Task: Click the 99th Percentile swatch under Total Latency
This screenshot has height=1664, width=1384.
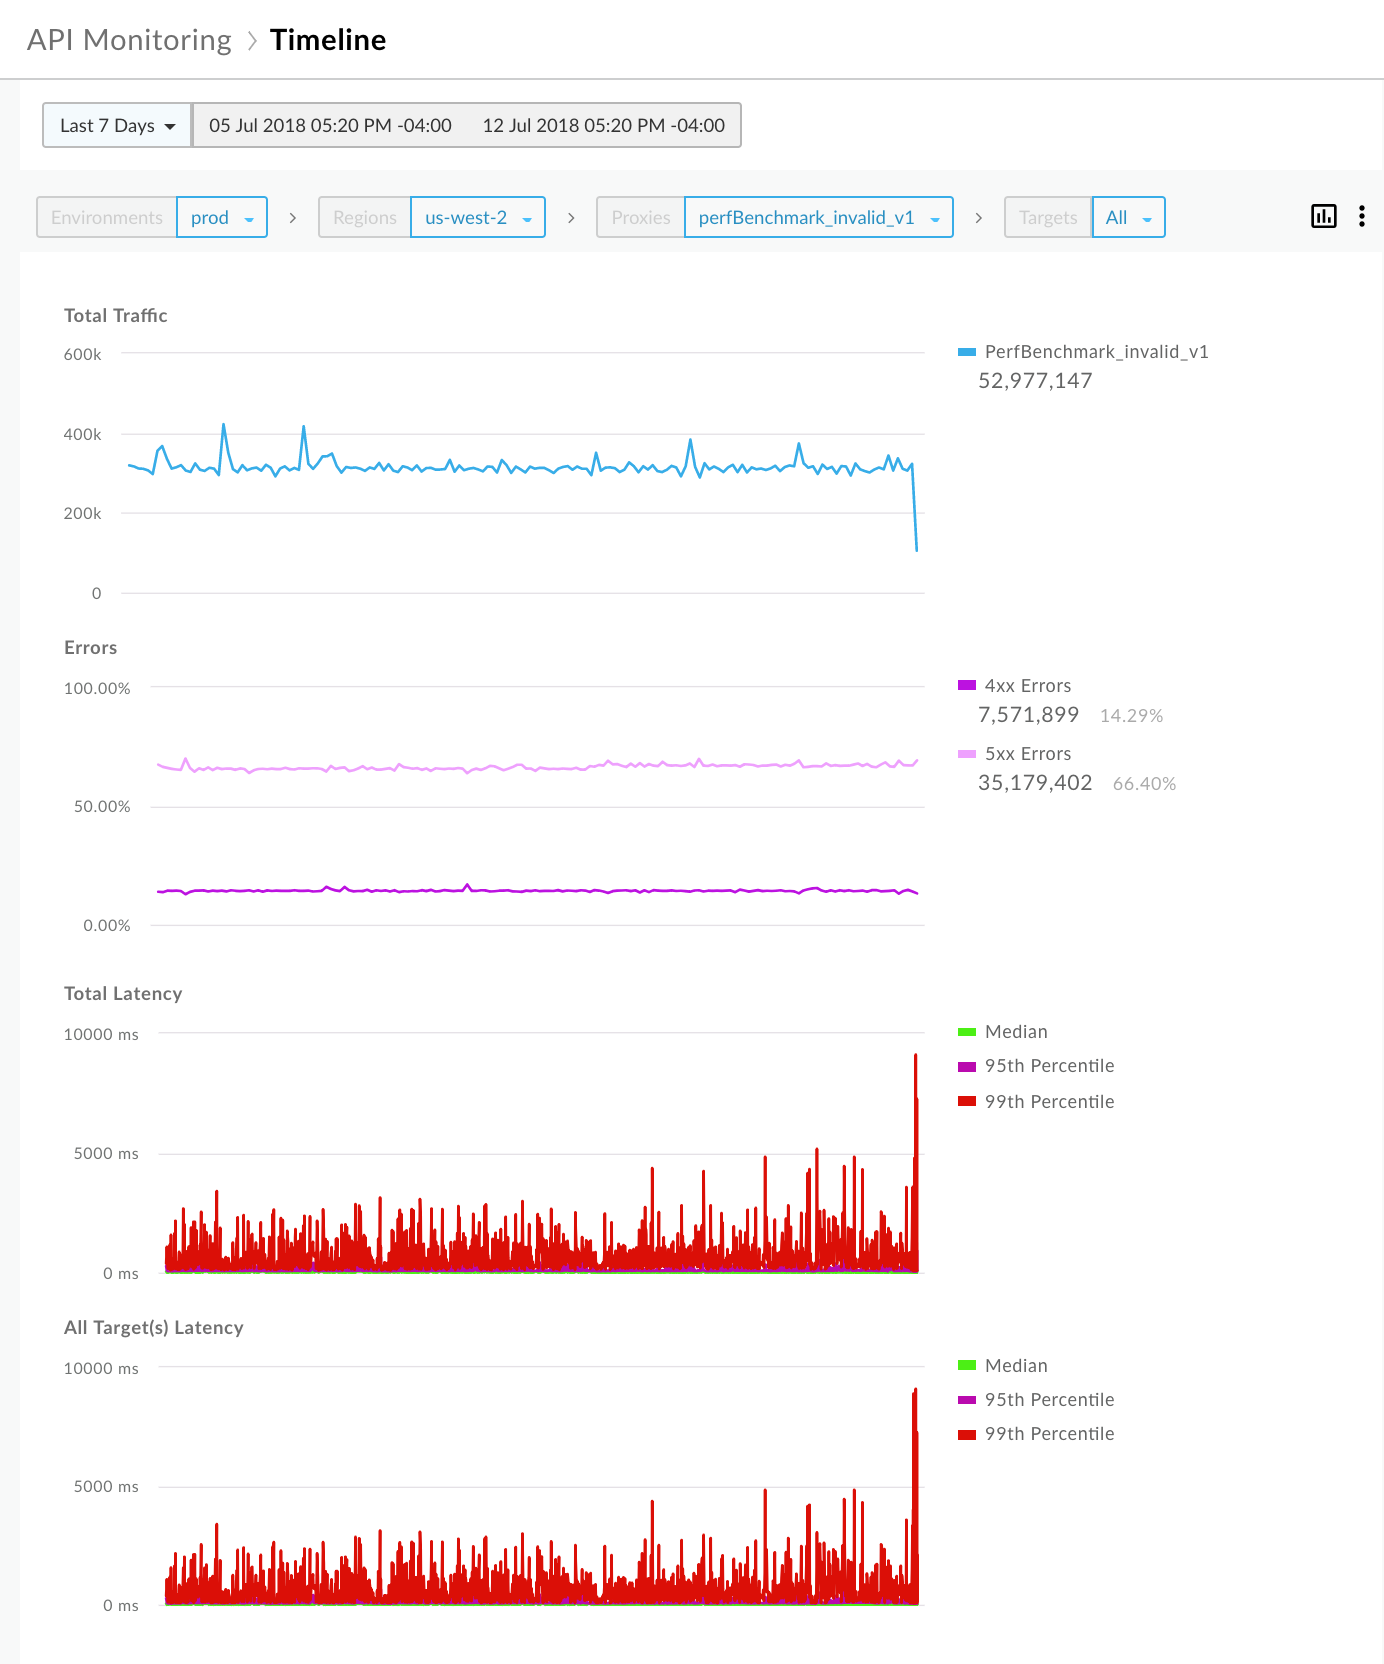Action: tap(966, 1101)
